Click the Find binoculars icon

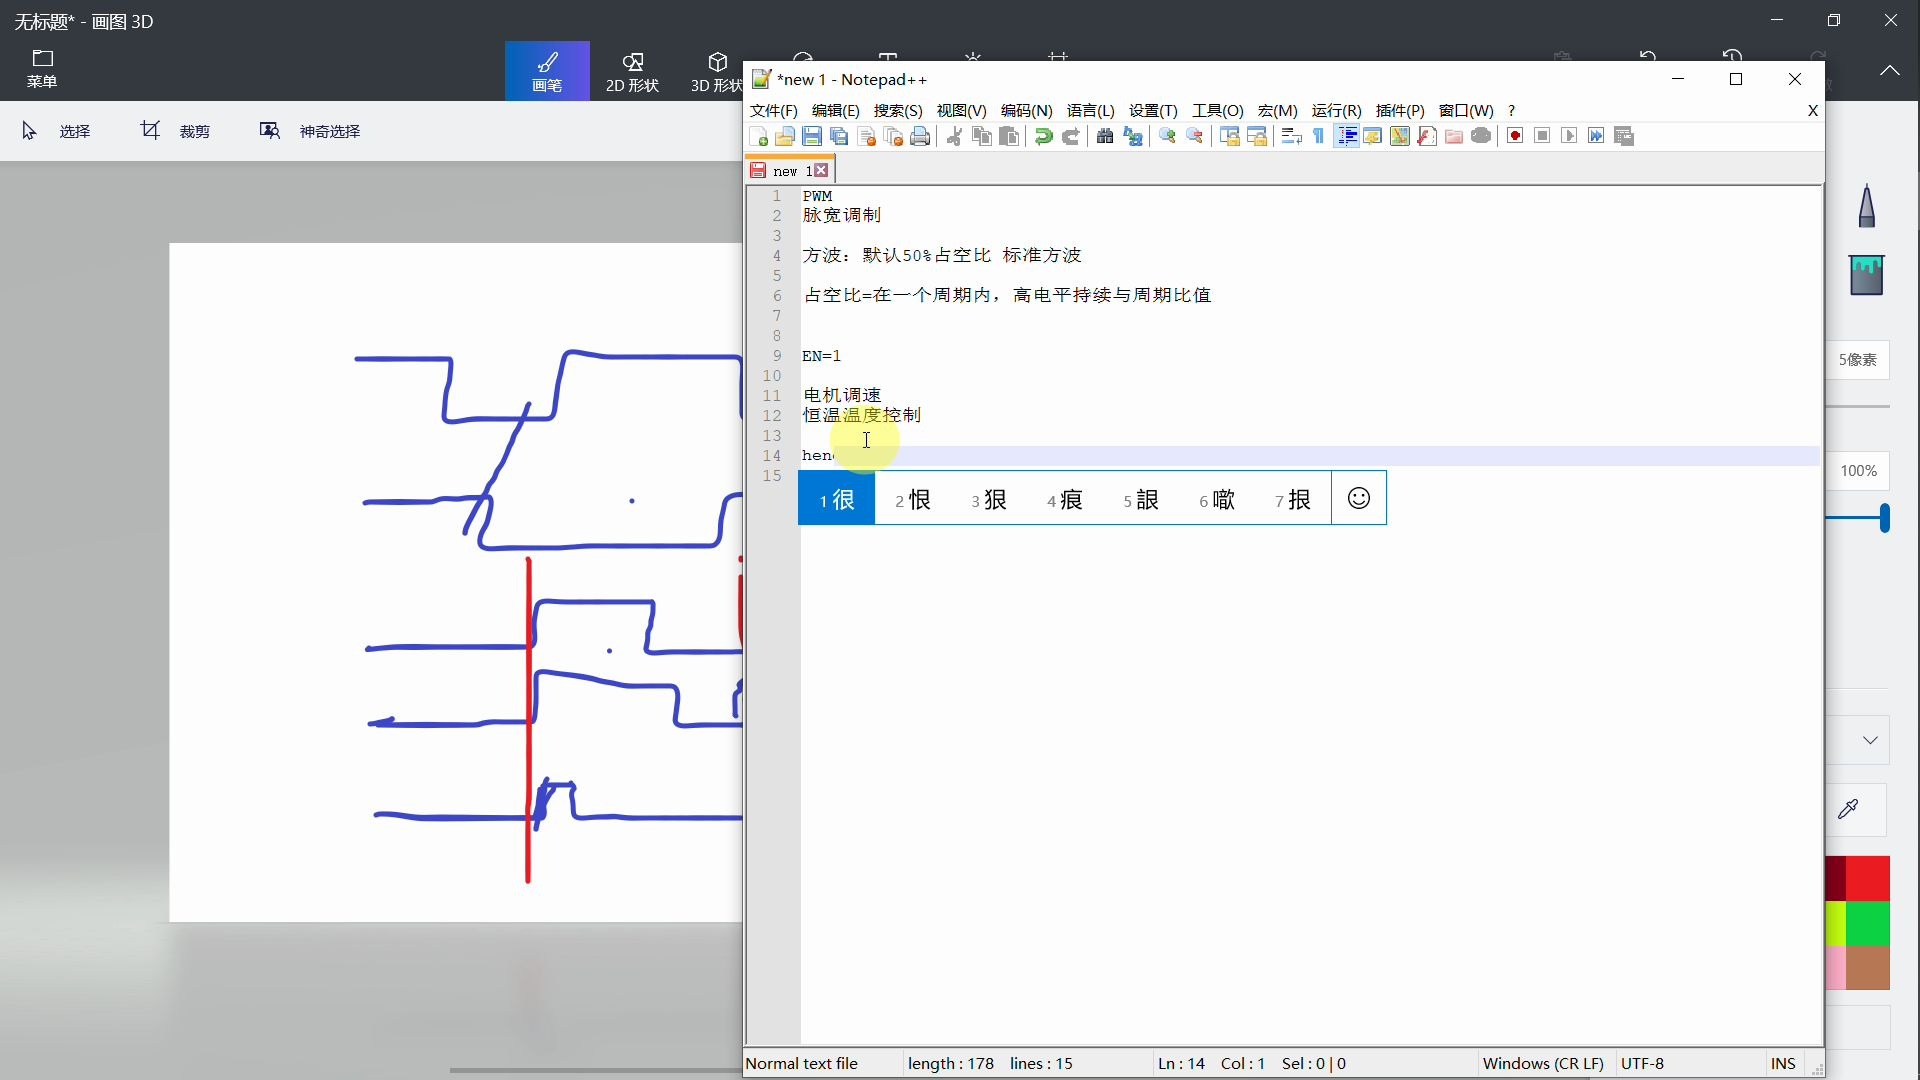pos(1105,137)
